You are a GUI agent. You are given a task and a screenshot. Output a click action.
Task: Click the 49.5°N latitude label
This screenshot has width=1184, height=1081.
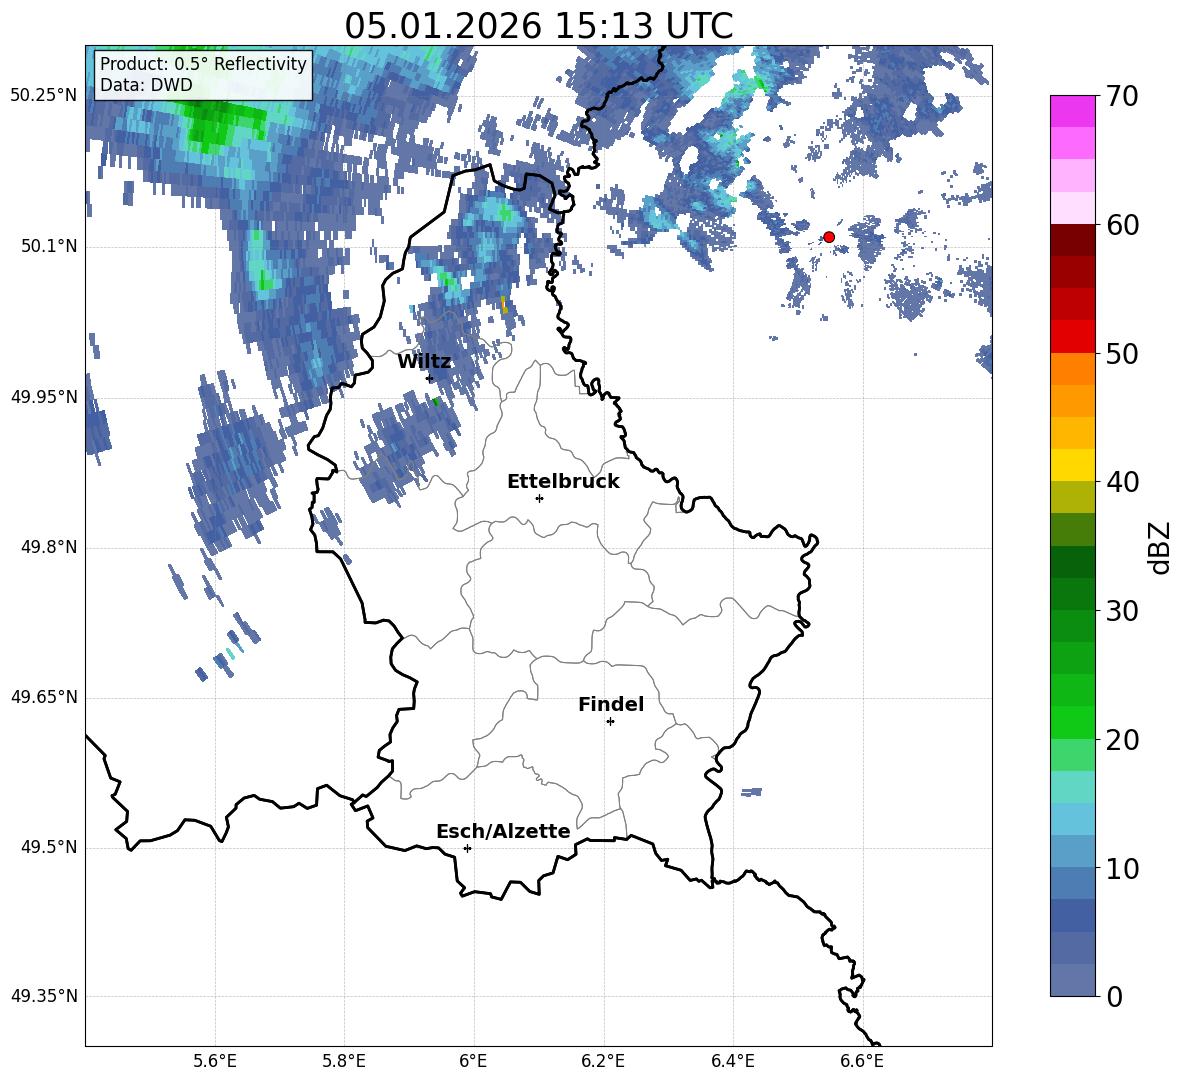coord(49,847)
